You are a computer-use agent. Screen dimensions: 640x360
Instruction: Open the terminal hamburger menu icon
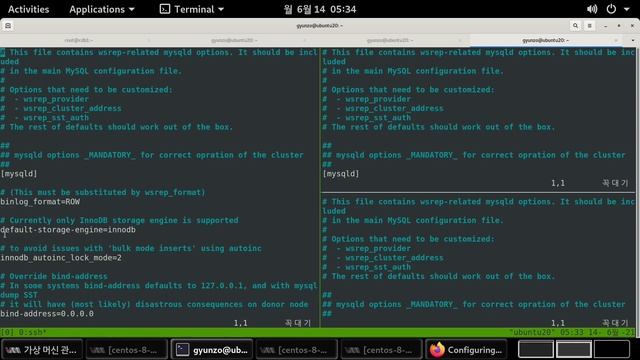click(590, 26)
